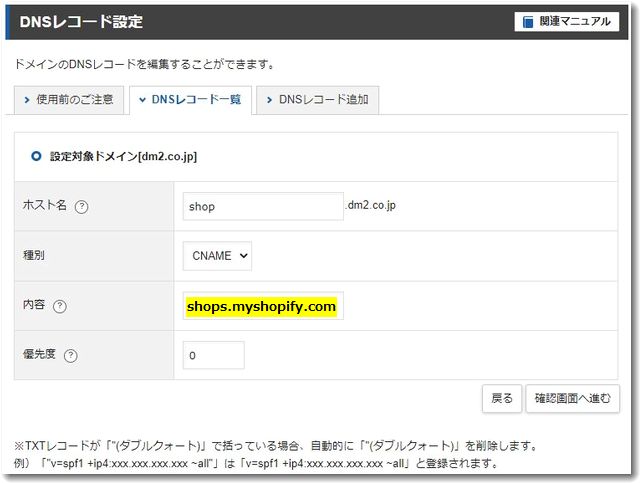The height and width of the screenshot is (483, 640).
Task: Click the arrow icon on DNSレコード追加 tab
Action: tap(270, 100)
